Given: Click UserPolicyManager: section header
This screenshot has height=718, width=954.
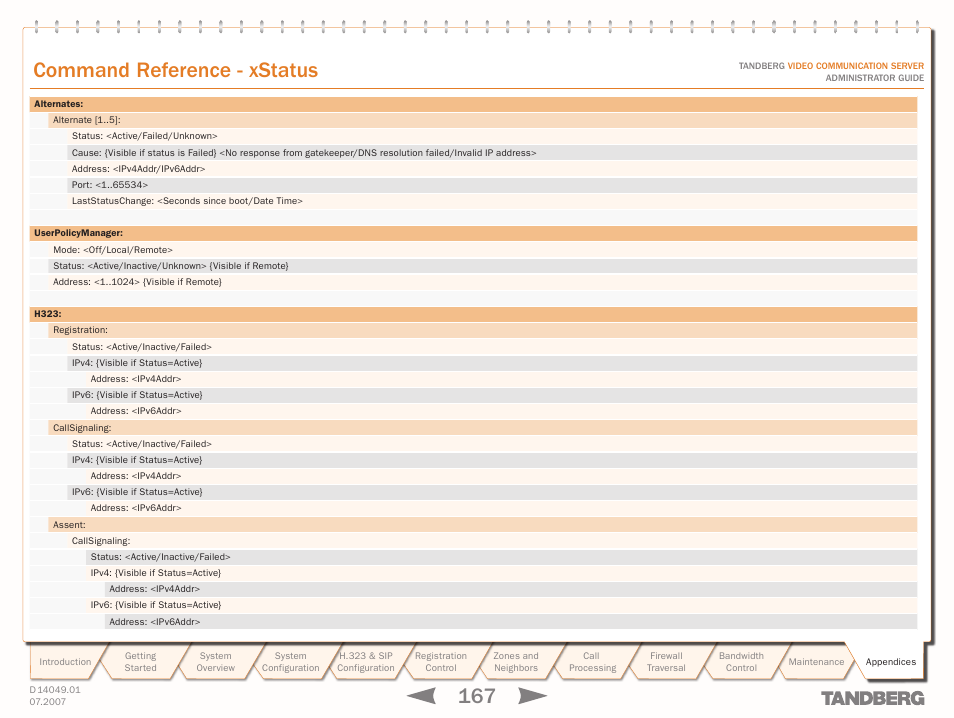Looking at the screenshot, I should [473, 233].
